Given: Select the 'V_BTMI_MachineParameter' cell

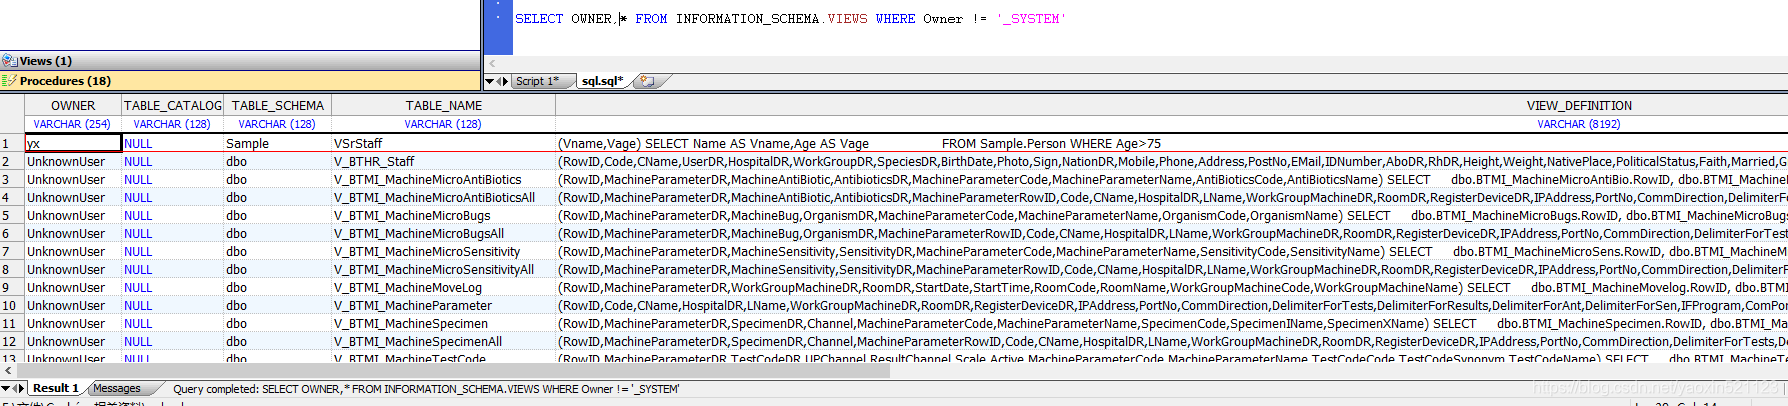Looking at the screenshot, I should [x=443, y=305].
